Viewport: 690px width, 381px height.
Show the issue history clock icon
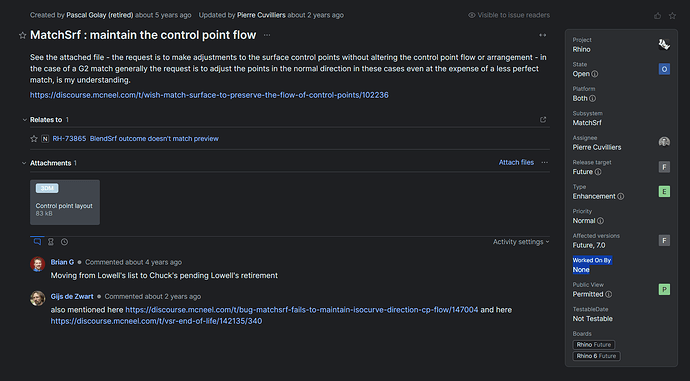tap(64, 242)
